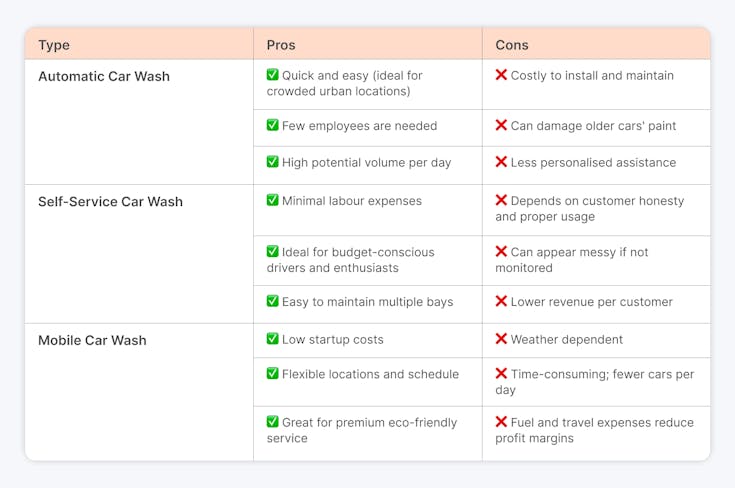Viewport: 735px width, 488px height.
Task: Click the green check next to Few employees are needed
Action: [272, 125]
